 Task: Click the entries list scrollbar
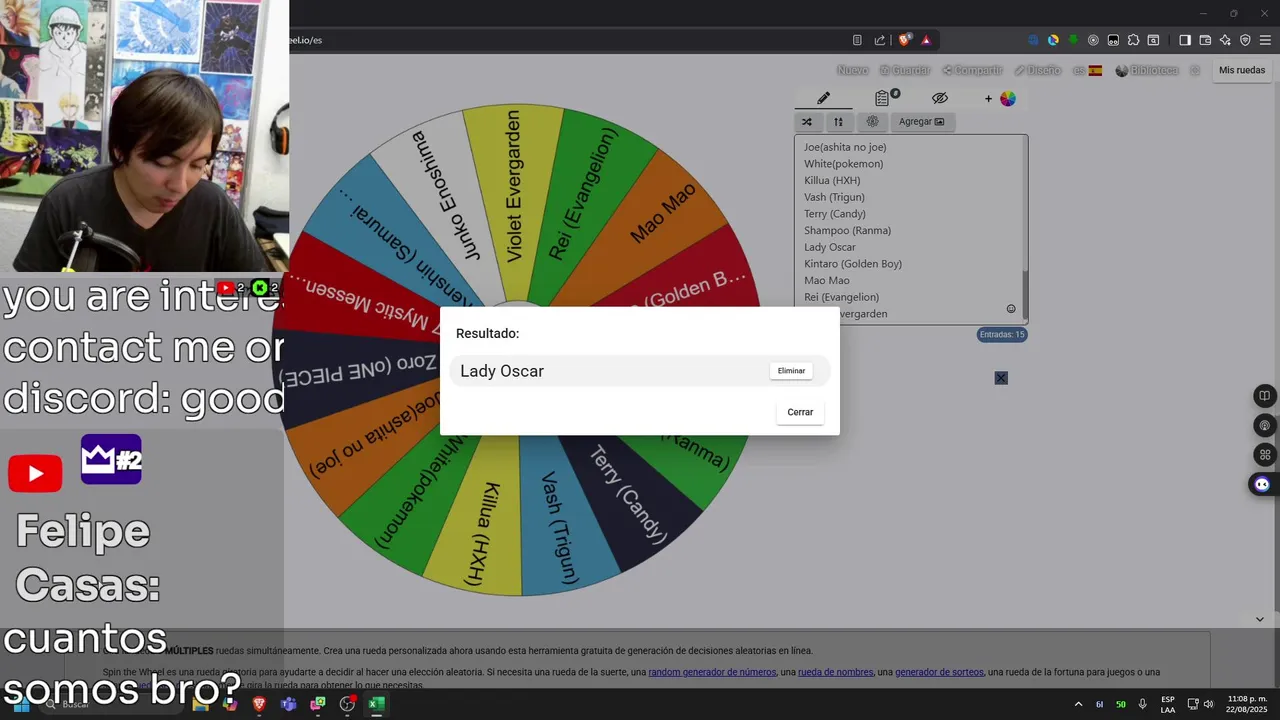coord(1024,296)
